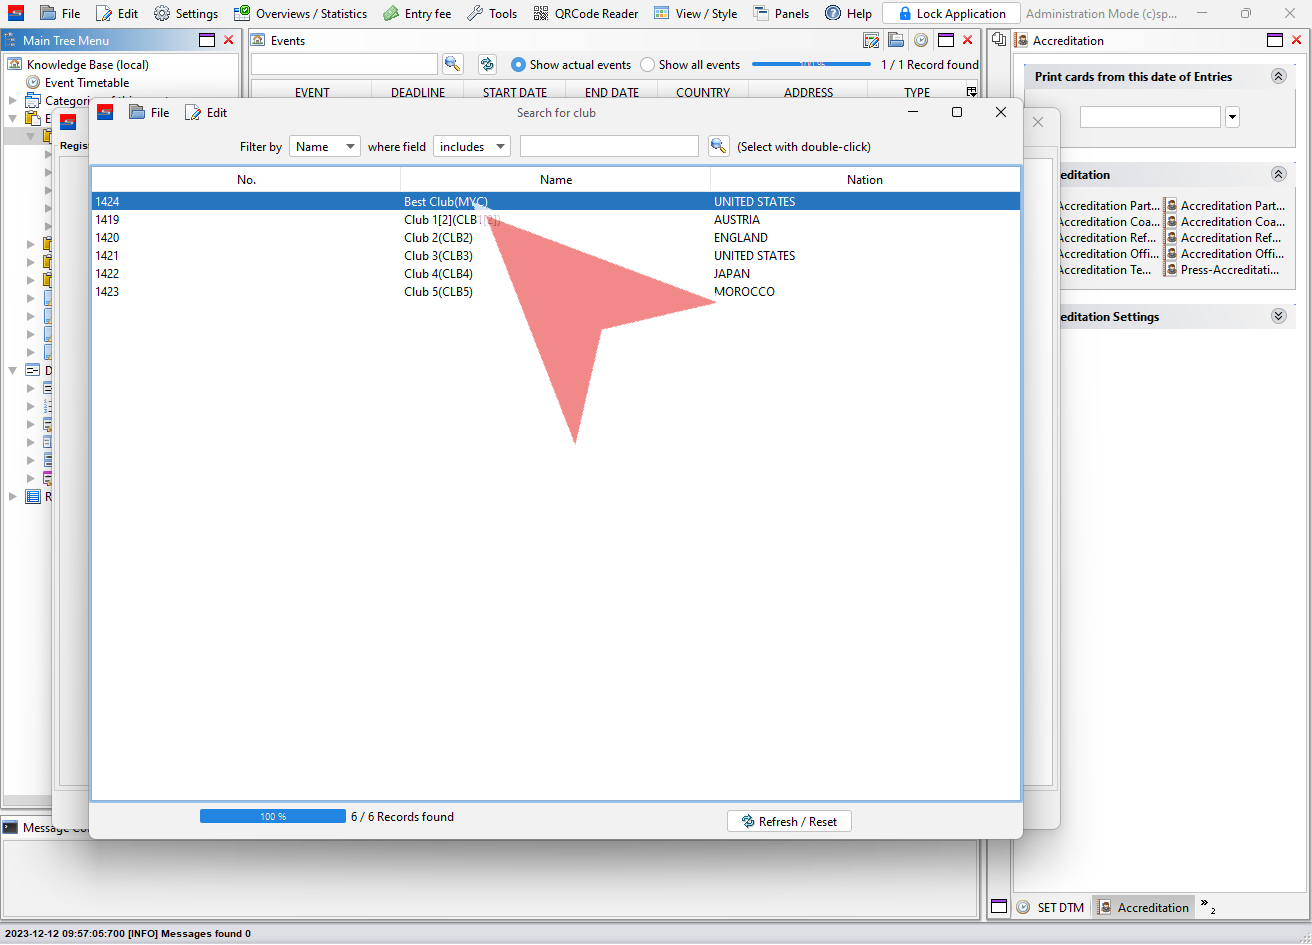Click the 100 % records progress bar
The width and height of the screenshot is (1312, 945).
point(272,817)
